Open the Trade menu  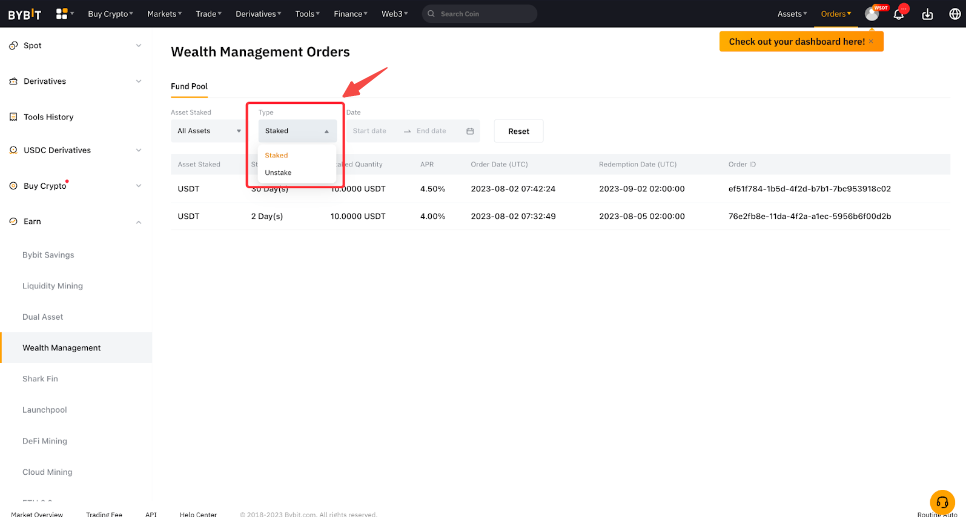pyautogui.click(x=208, y=14)
